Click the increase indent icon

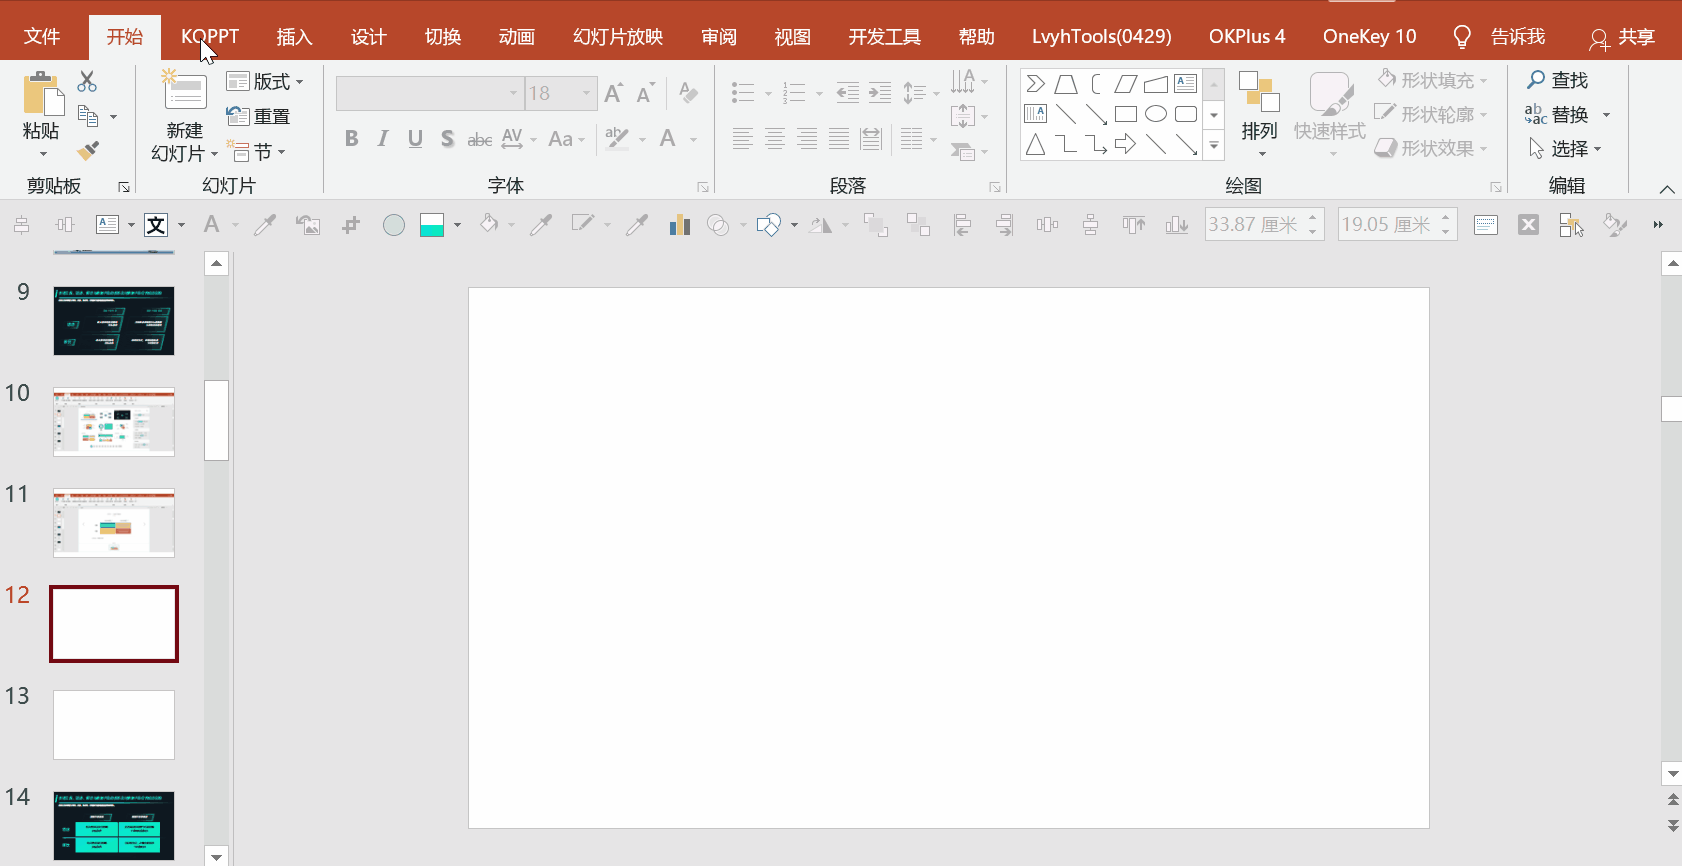pyautogui.click(x=880, y=93)
